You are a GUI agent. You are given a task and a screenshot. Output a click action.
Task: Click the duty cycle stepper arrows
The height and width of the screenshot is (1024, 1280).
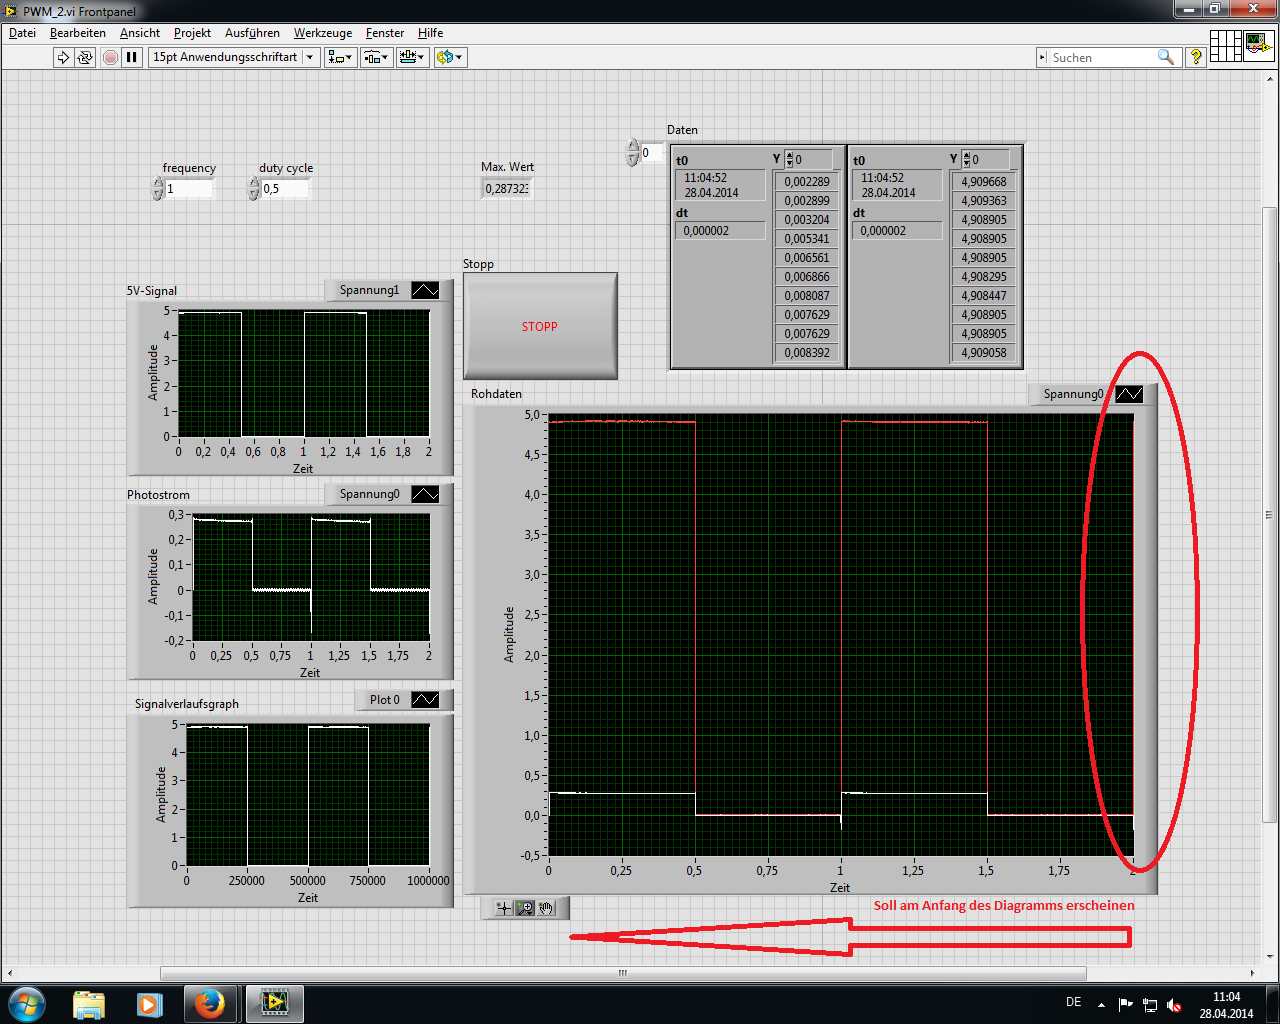point(254,189)
